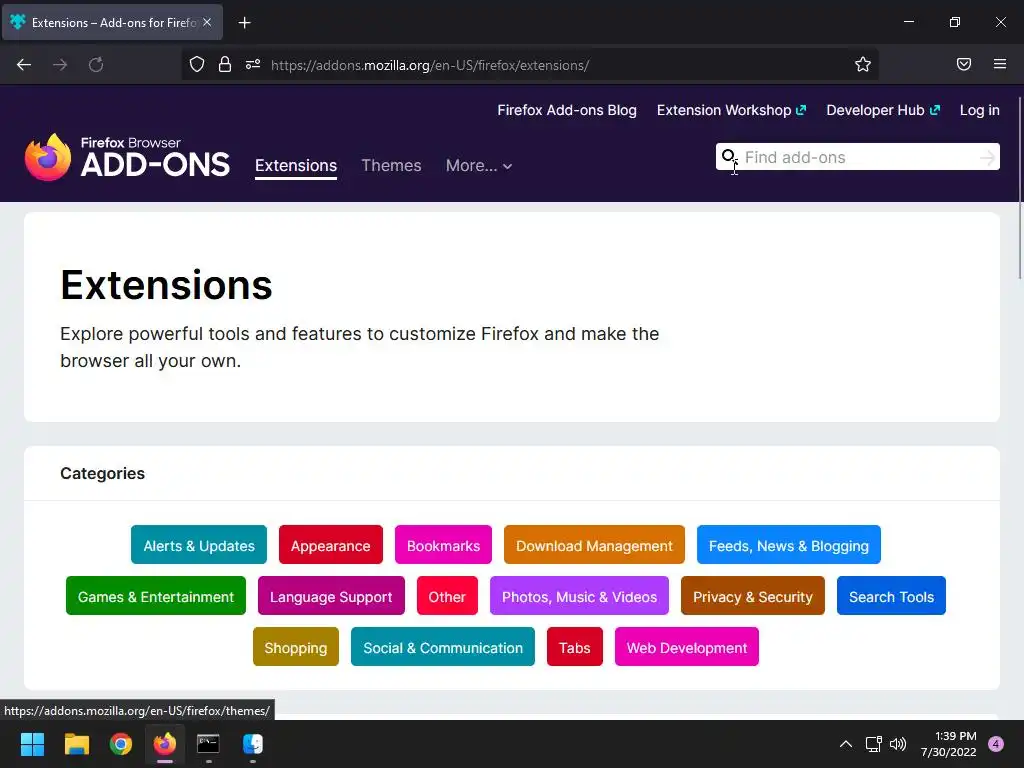Viewport: 1024px width, 768px height.
Task: Open Social & Communication category
Action: [x=443, y=647]
